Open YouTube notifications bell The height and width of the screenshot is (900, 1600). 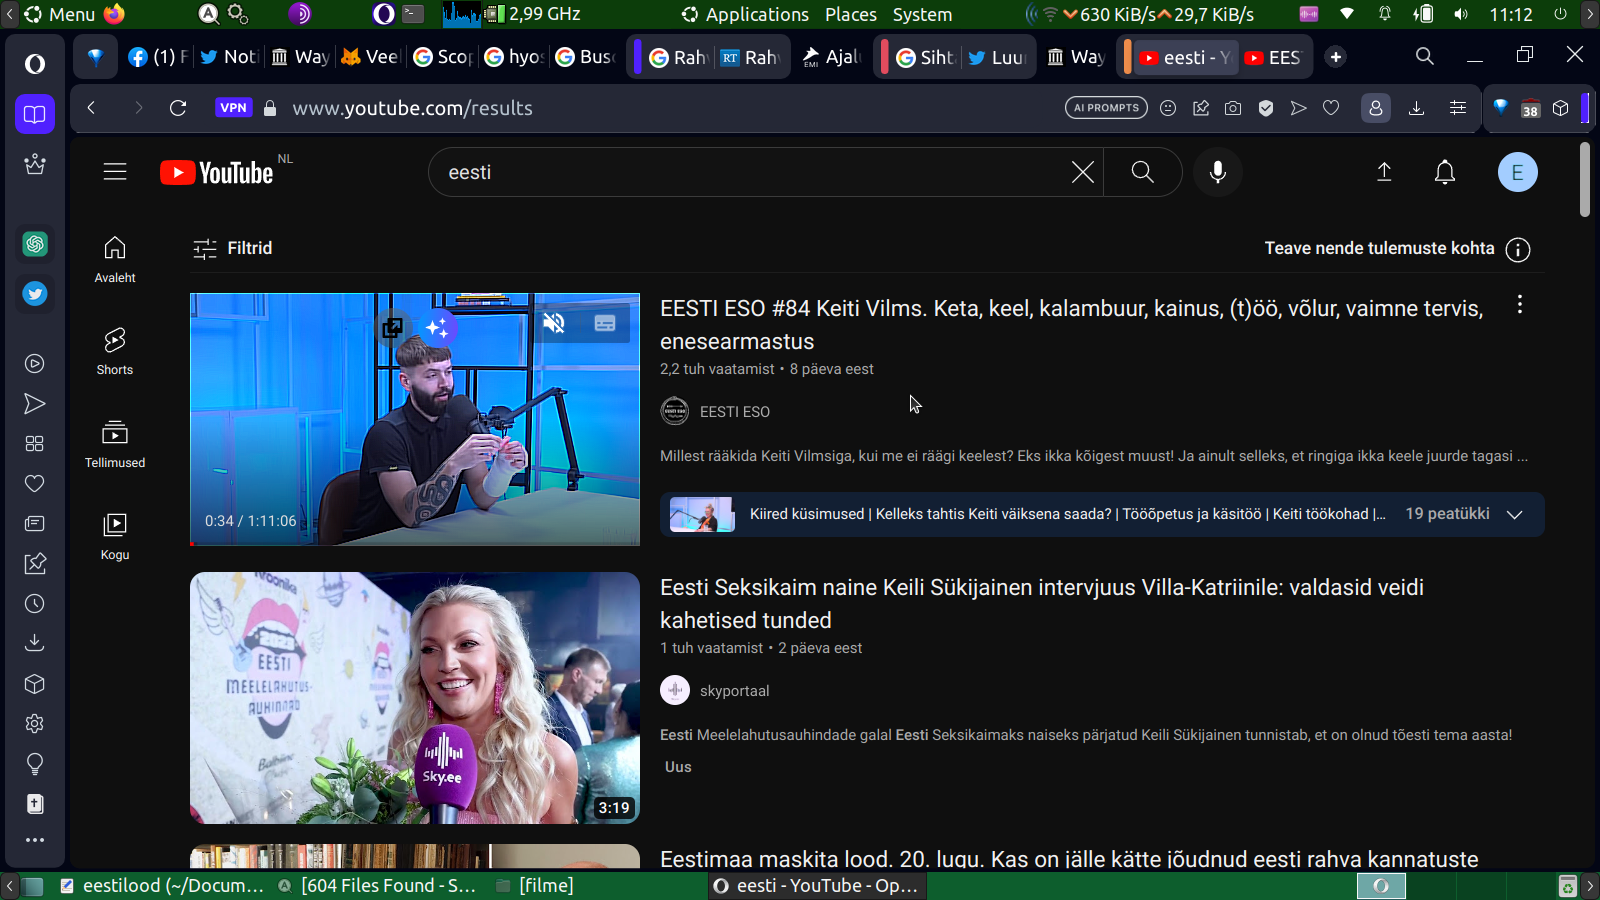1444,172
